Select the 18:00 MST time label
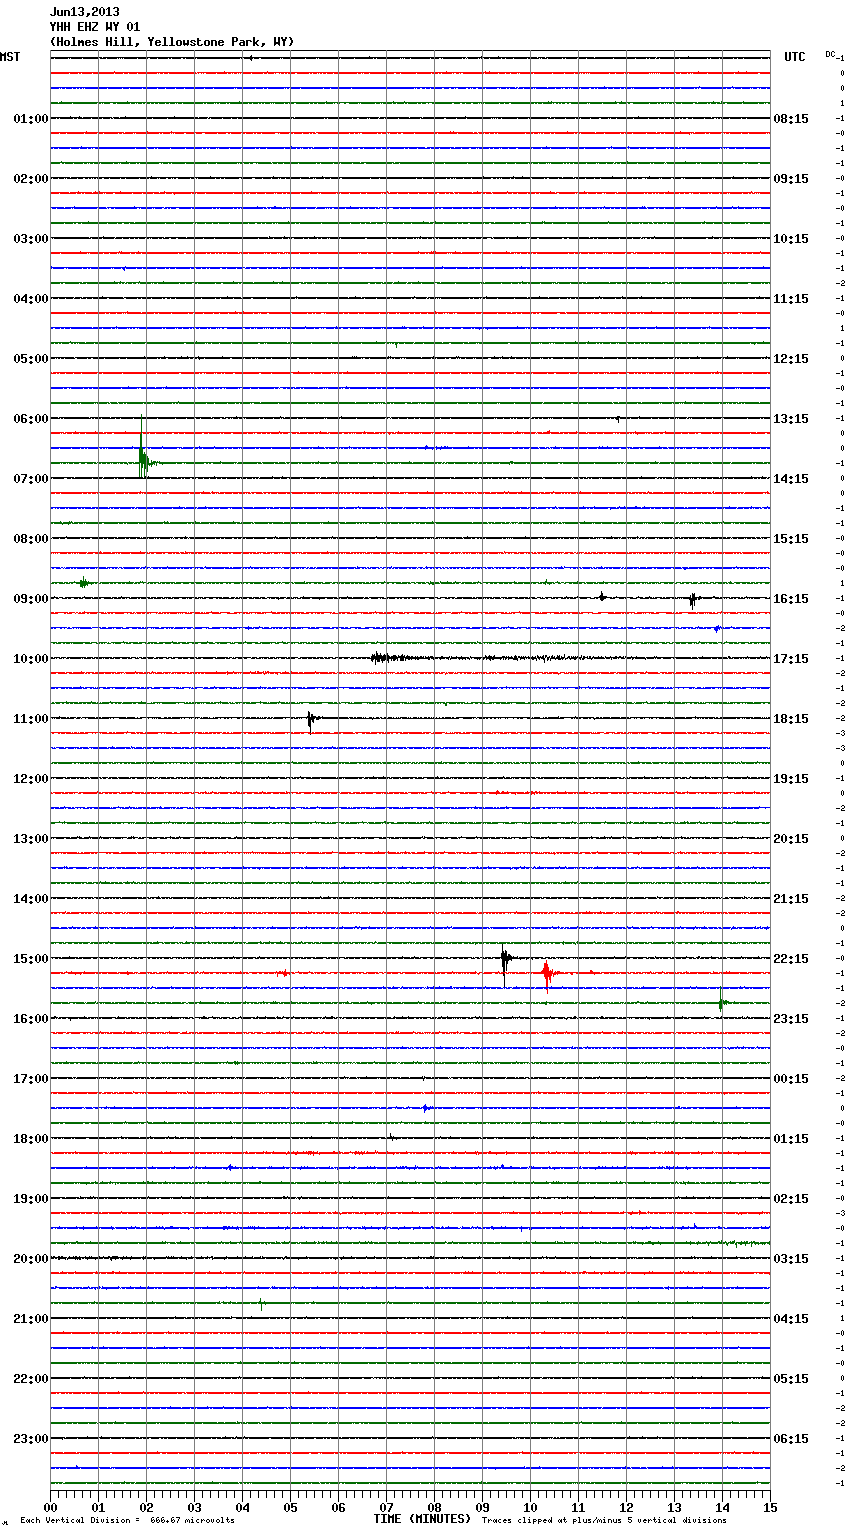 (x=30, y=1139)
